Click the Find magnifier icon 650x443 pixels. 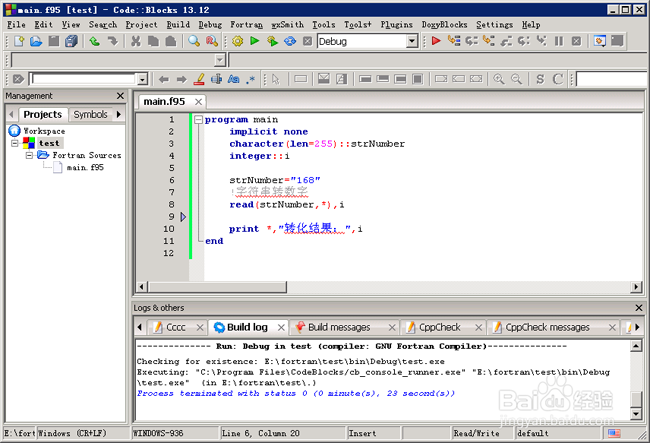(x=194, y=41)
